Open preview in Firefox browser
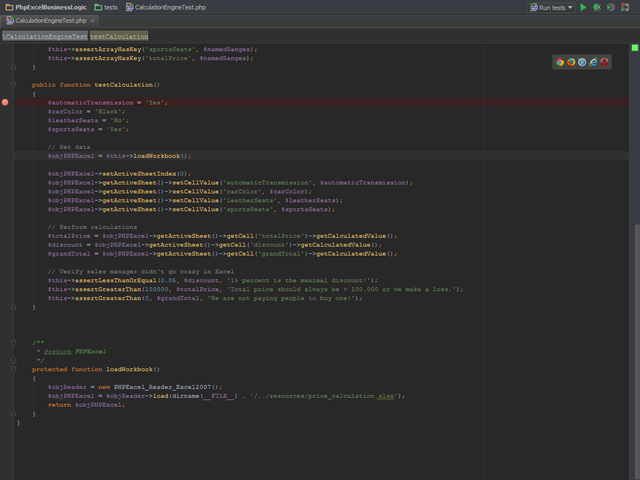 point(571,62)
